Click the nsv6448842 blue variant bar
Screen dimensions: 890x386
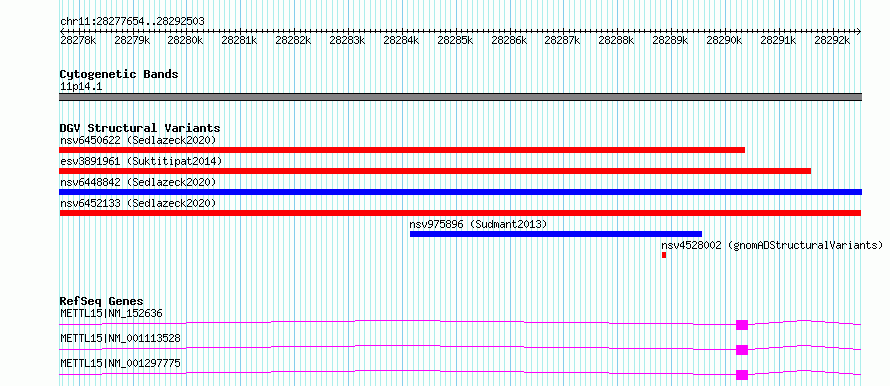[460, 192]
